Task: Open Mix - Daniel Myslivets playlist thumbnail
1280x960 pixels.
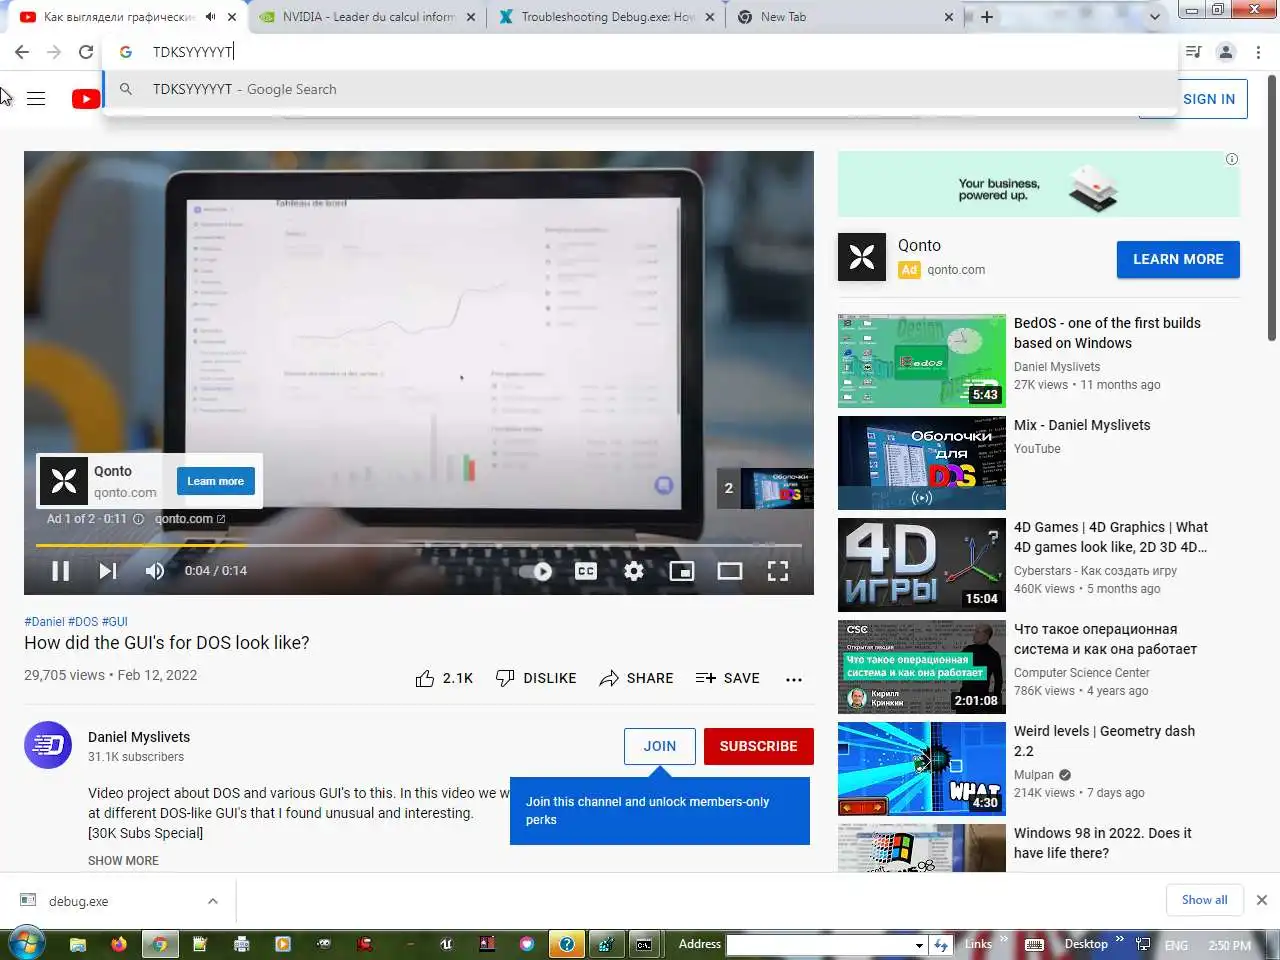Action: 922,463
